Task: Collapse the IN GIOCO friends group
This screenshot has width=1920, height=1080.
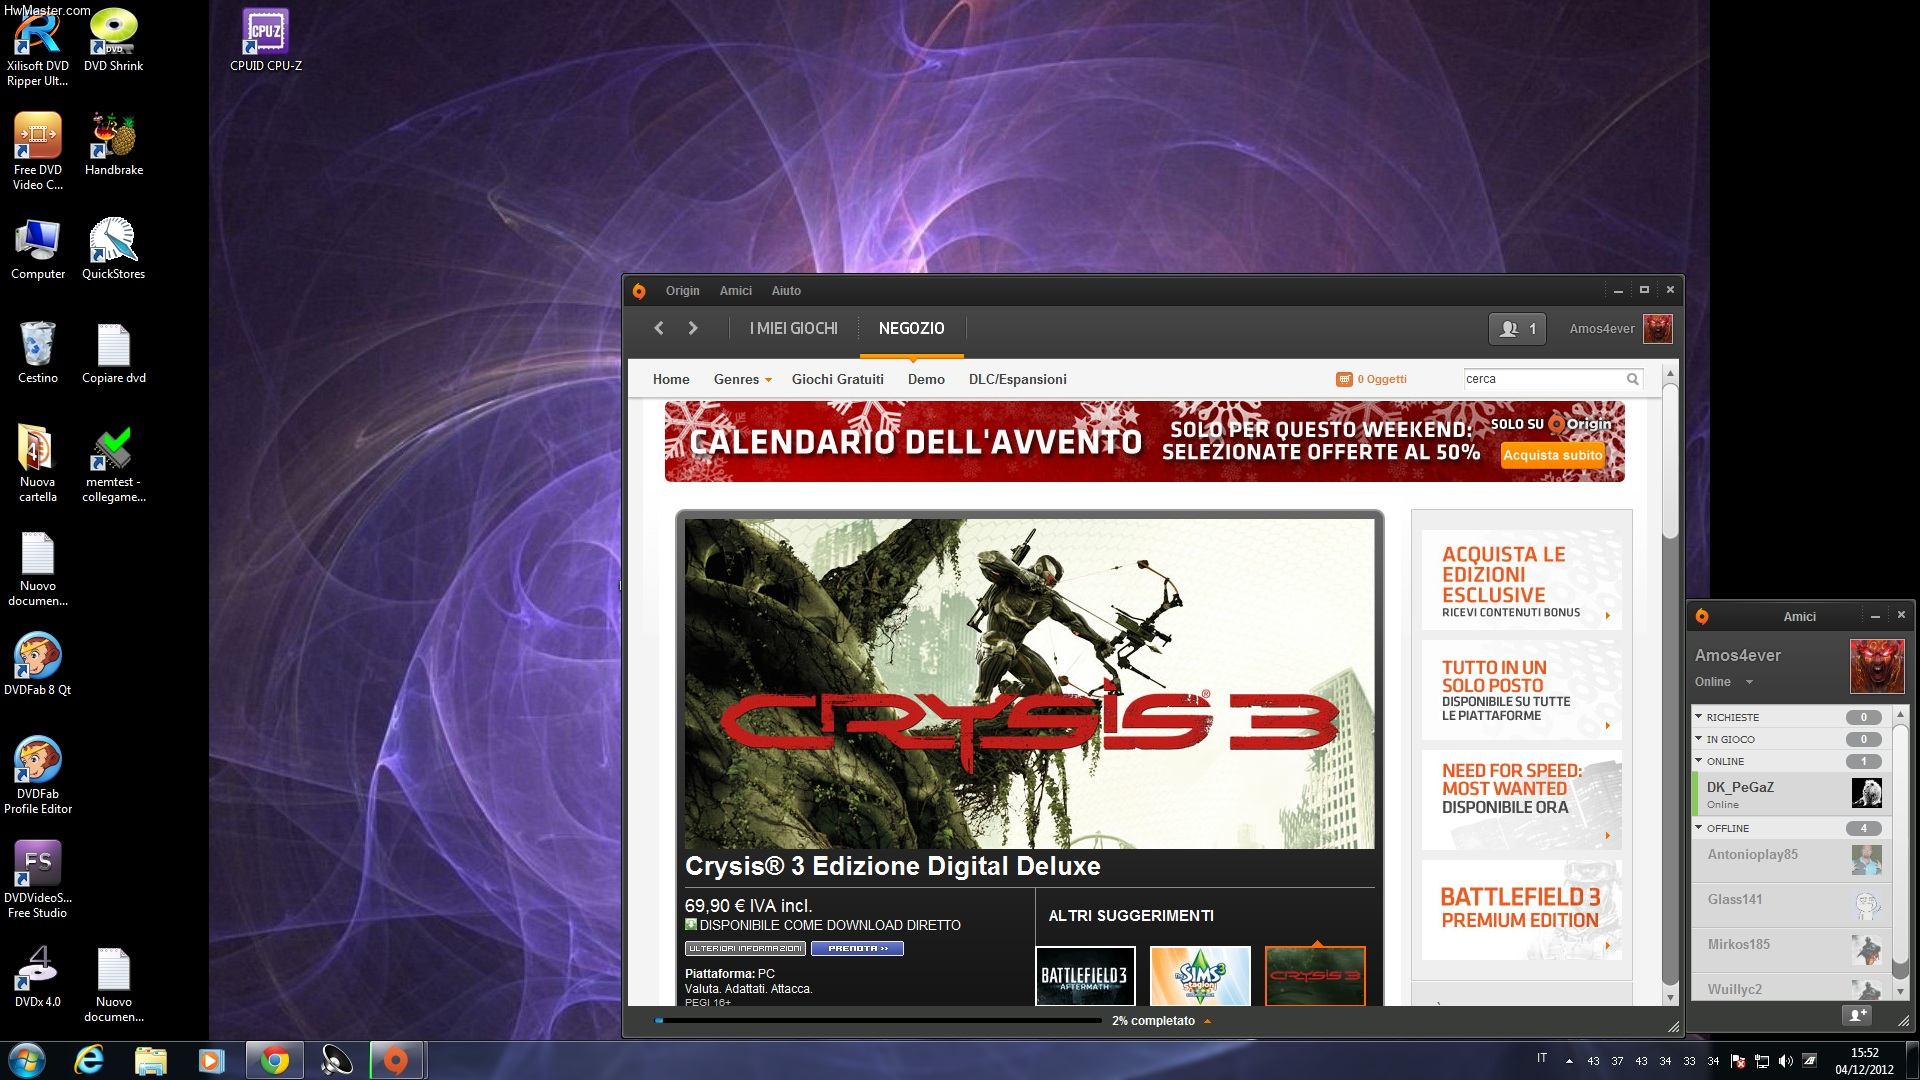Action: click(1698, 739)
